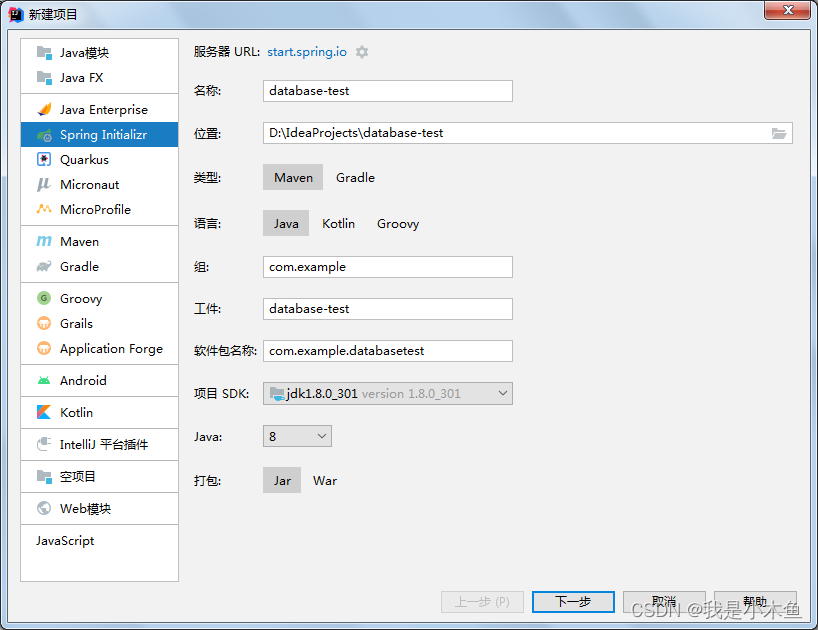The width and height of the screenshot is (818, 630).
Task: Click the 工件 input field
Action: [x=388, y=309]
